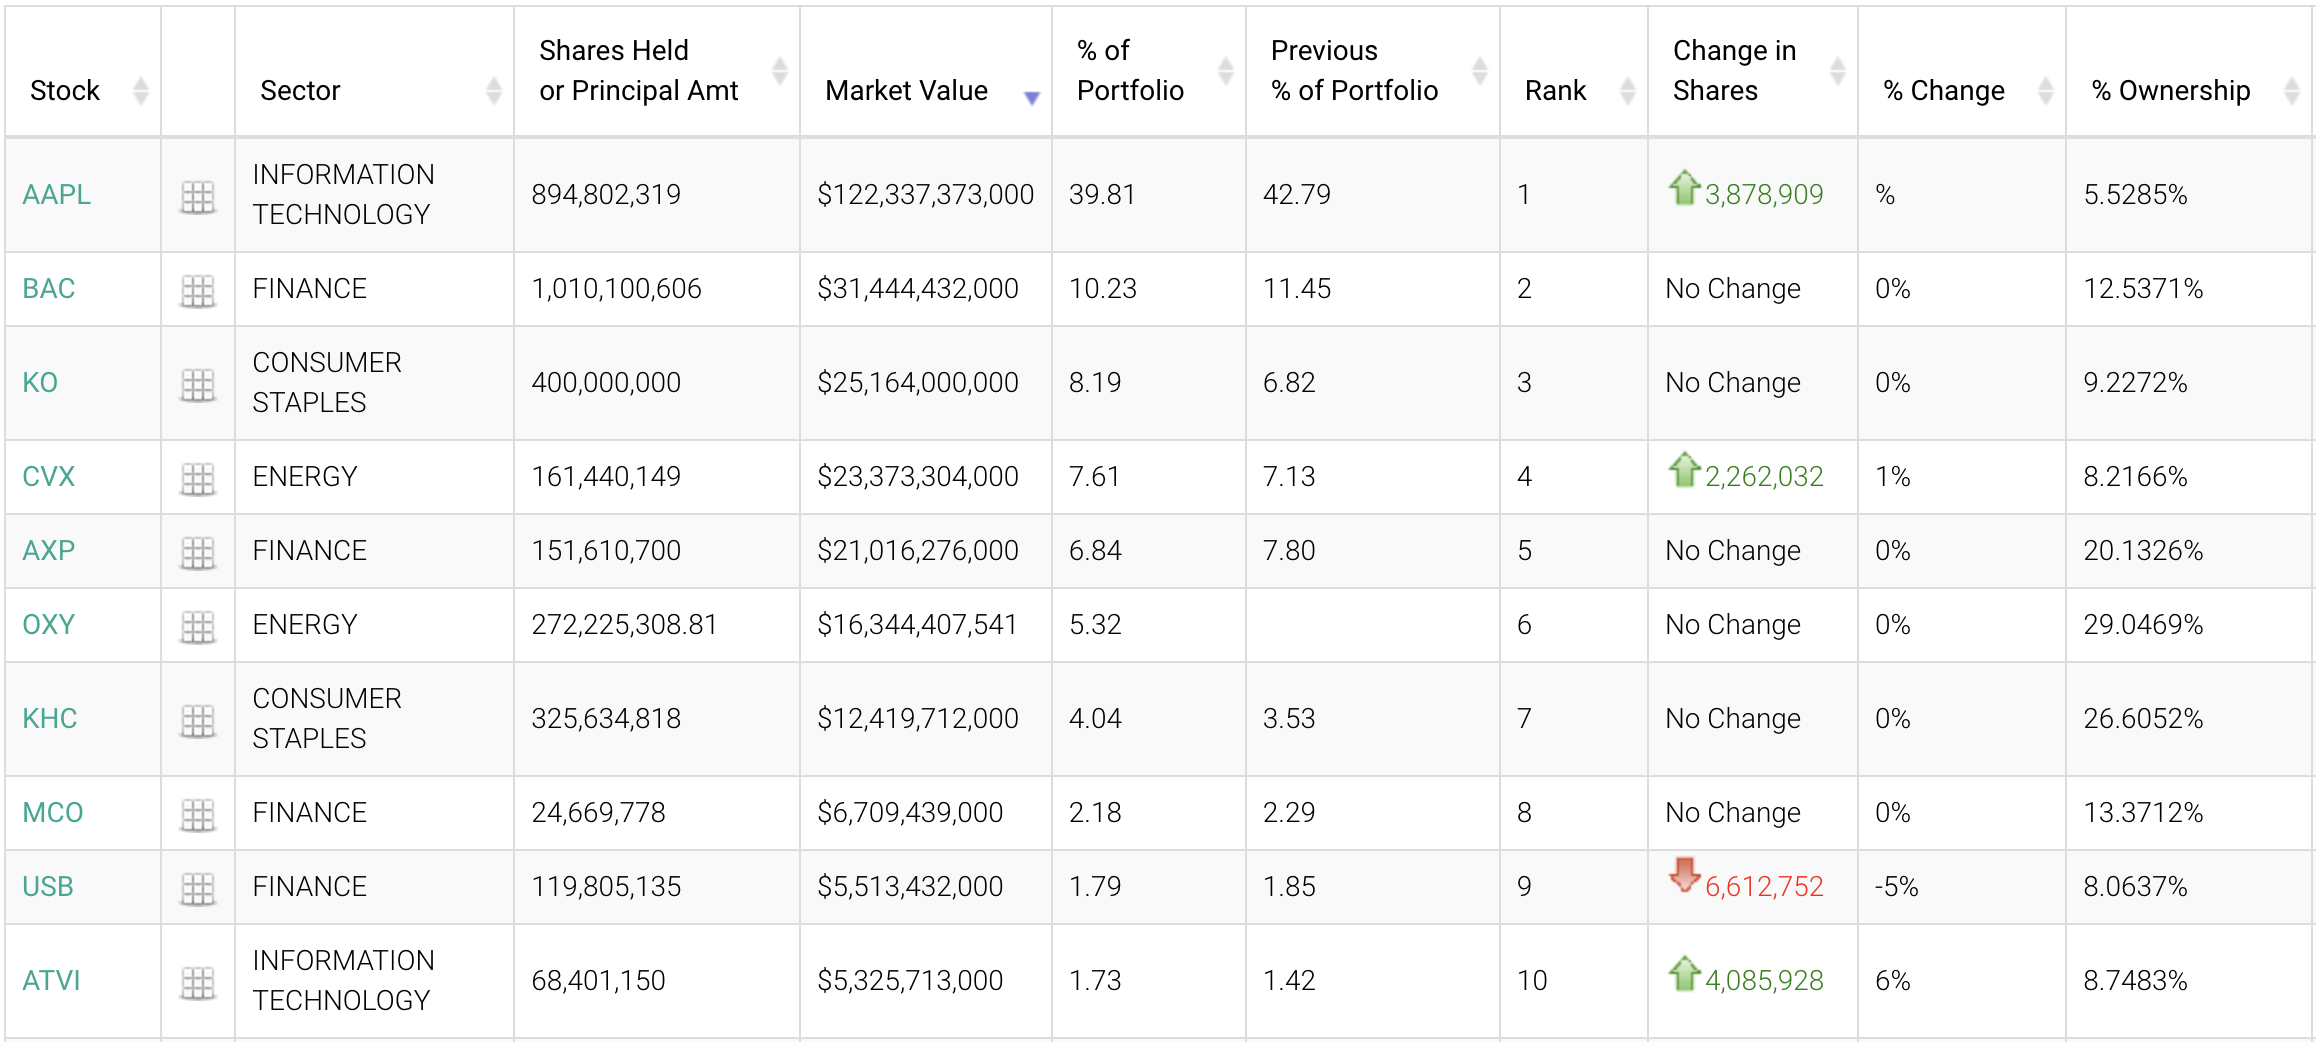Select the ownership value 20.1326%
Viewport: 2316px width, 1042px height.
point(2143,550)
